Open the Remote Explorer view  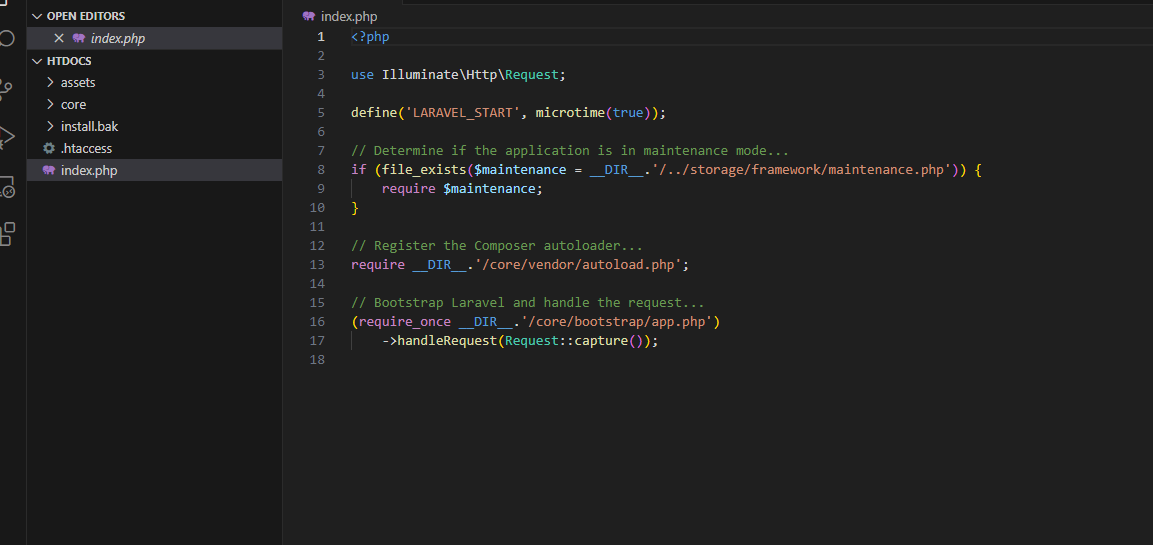coord(6,187)
